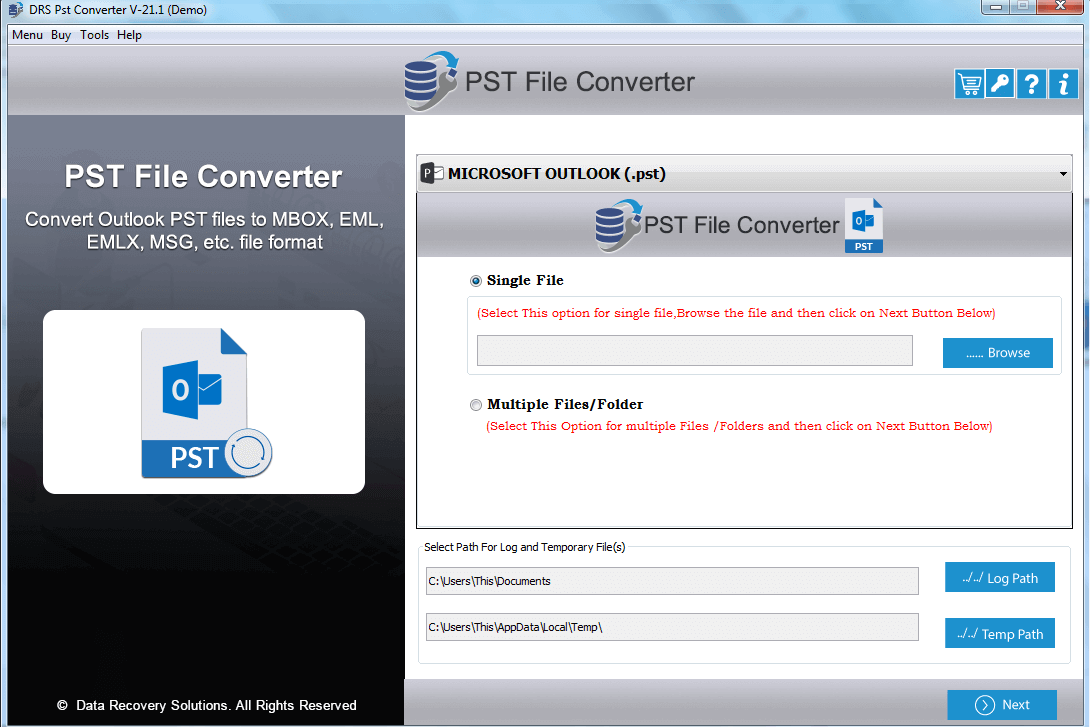The height and width of the screenshot is (727, 1090).
Task: Click the small PST icon on the format bar
Action: click(x=431, y=172)
